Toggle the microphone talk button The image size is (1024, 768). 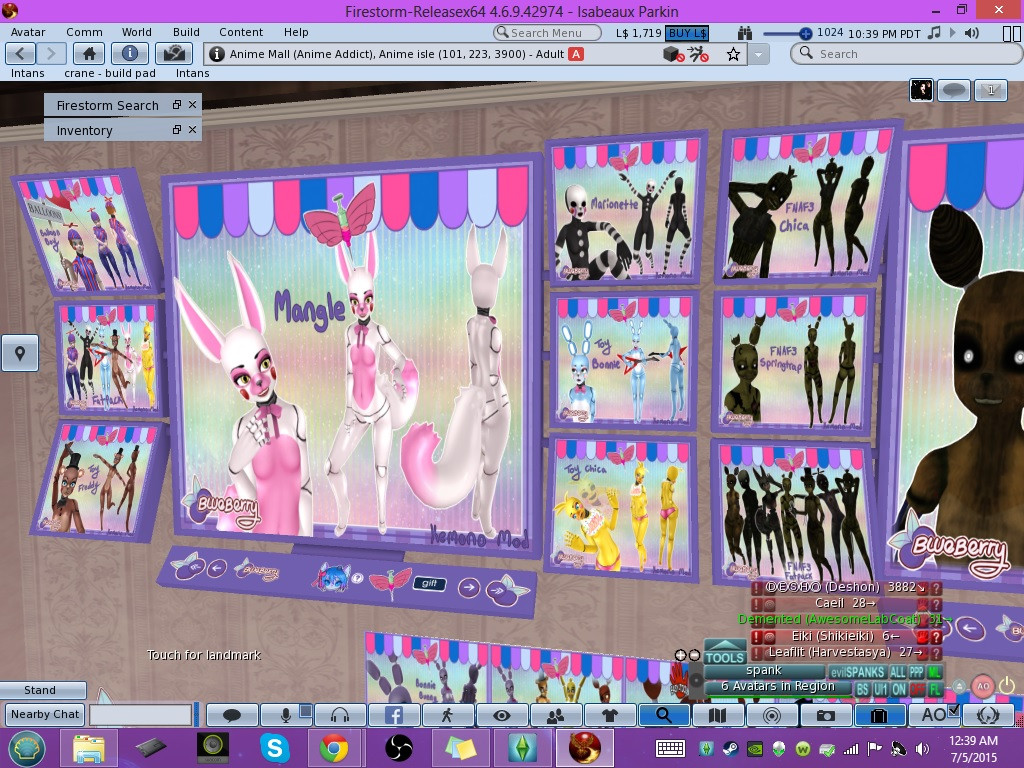(286, 715)
